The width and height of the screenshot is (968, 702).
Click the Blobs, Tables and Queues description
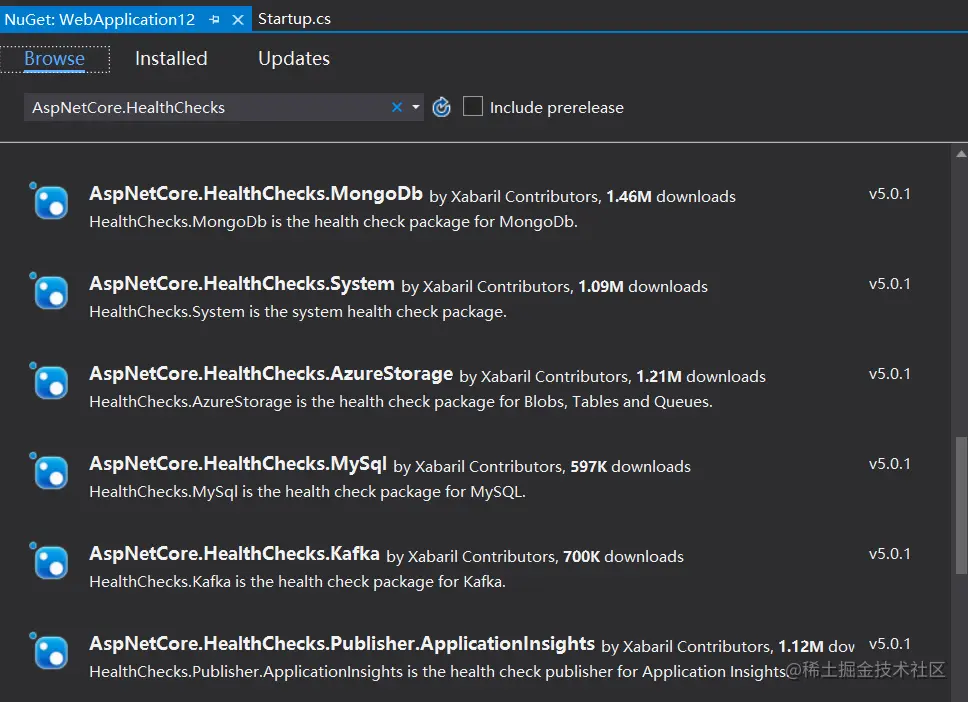click(x=401, y=402)
